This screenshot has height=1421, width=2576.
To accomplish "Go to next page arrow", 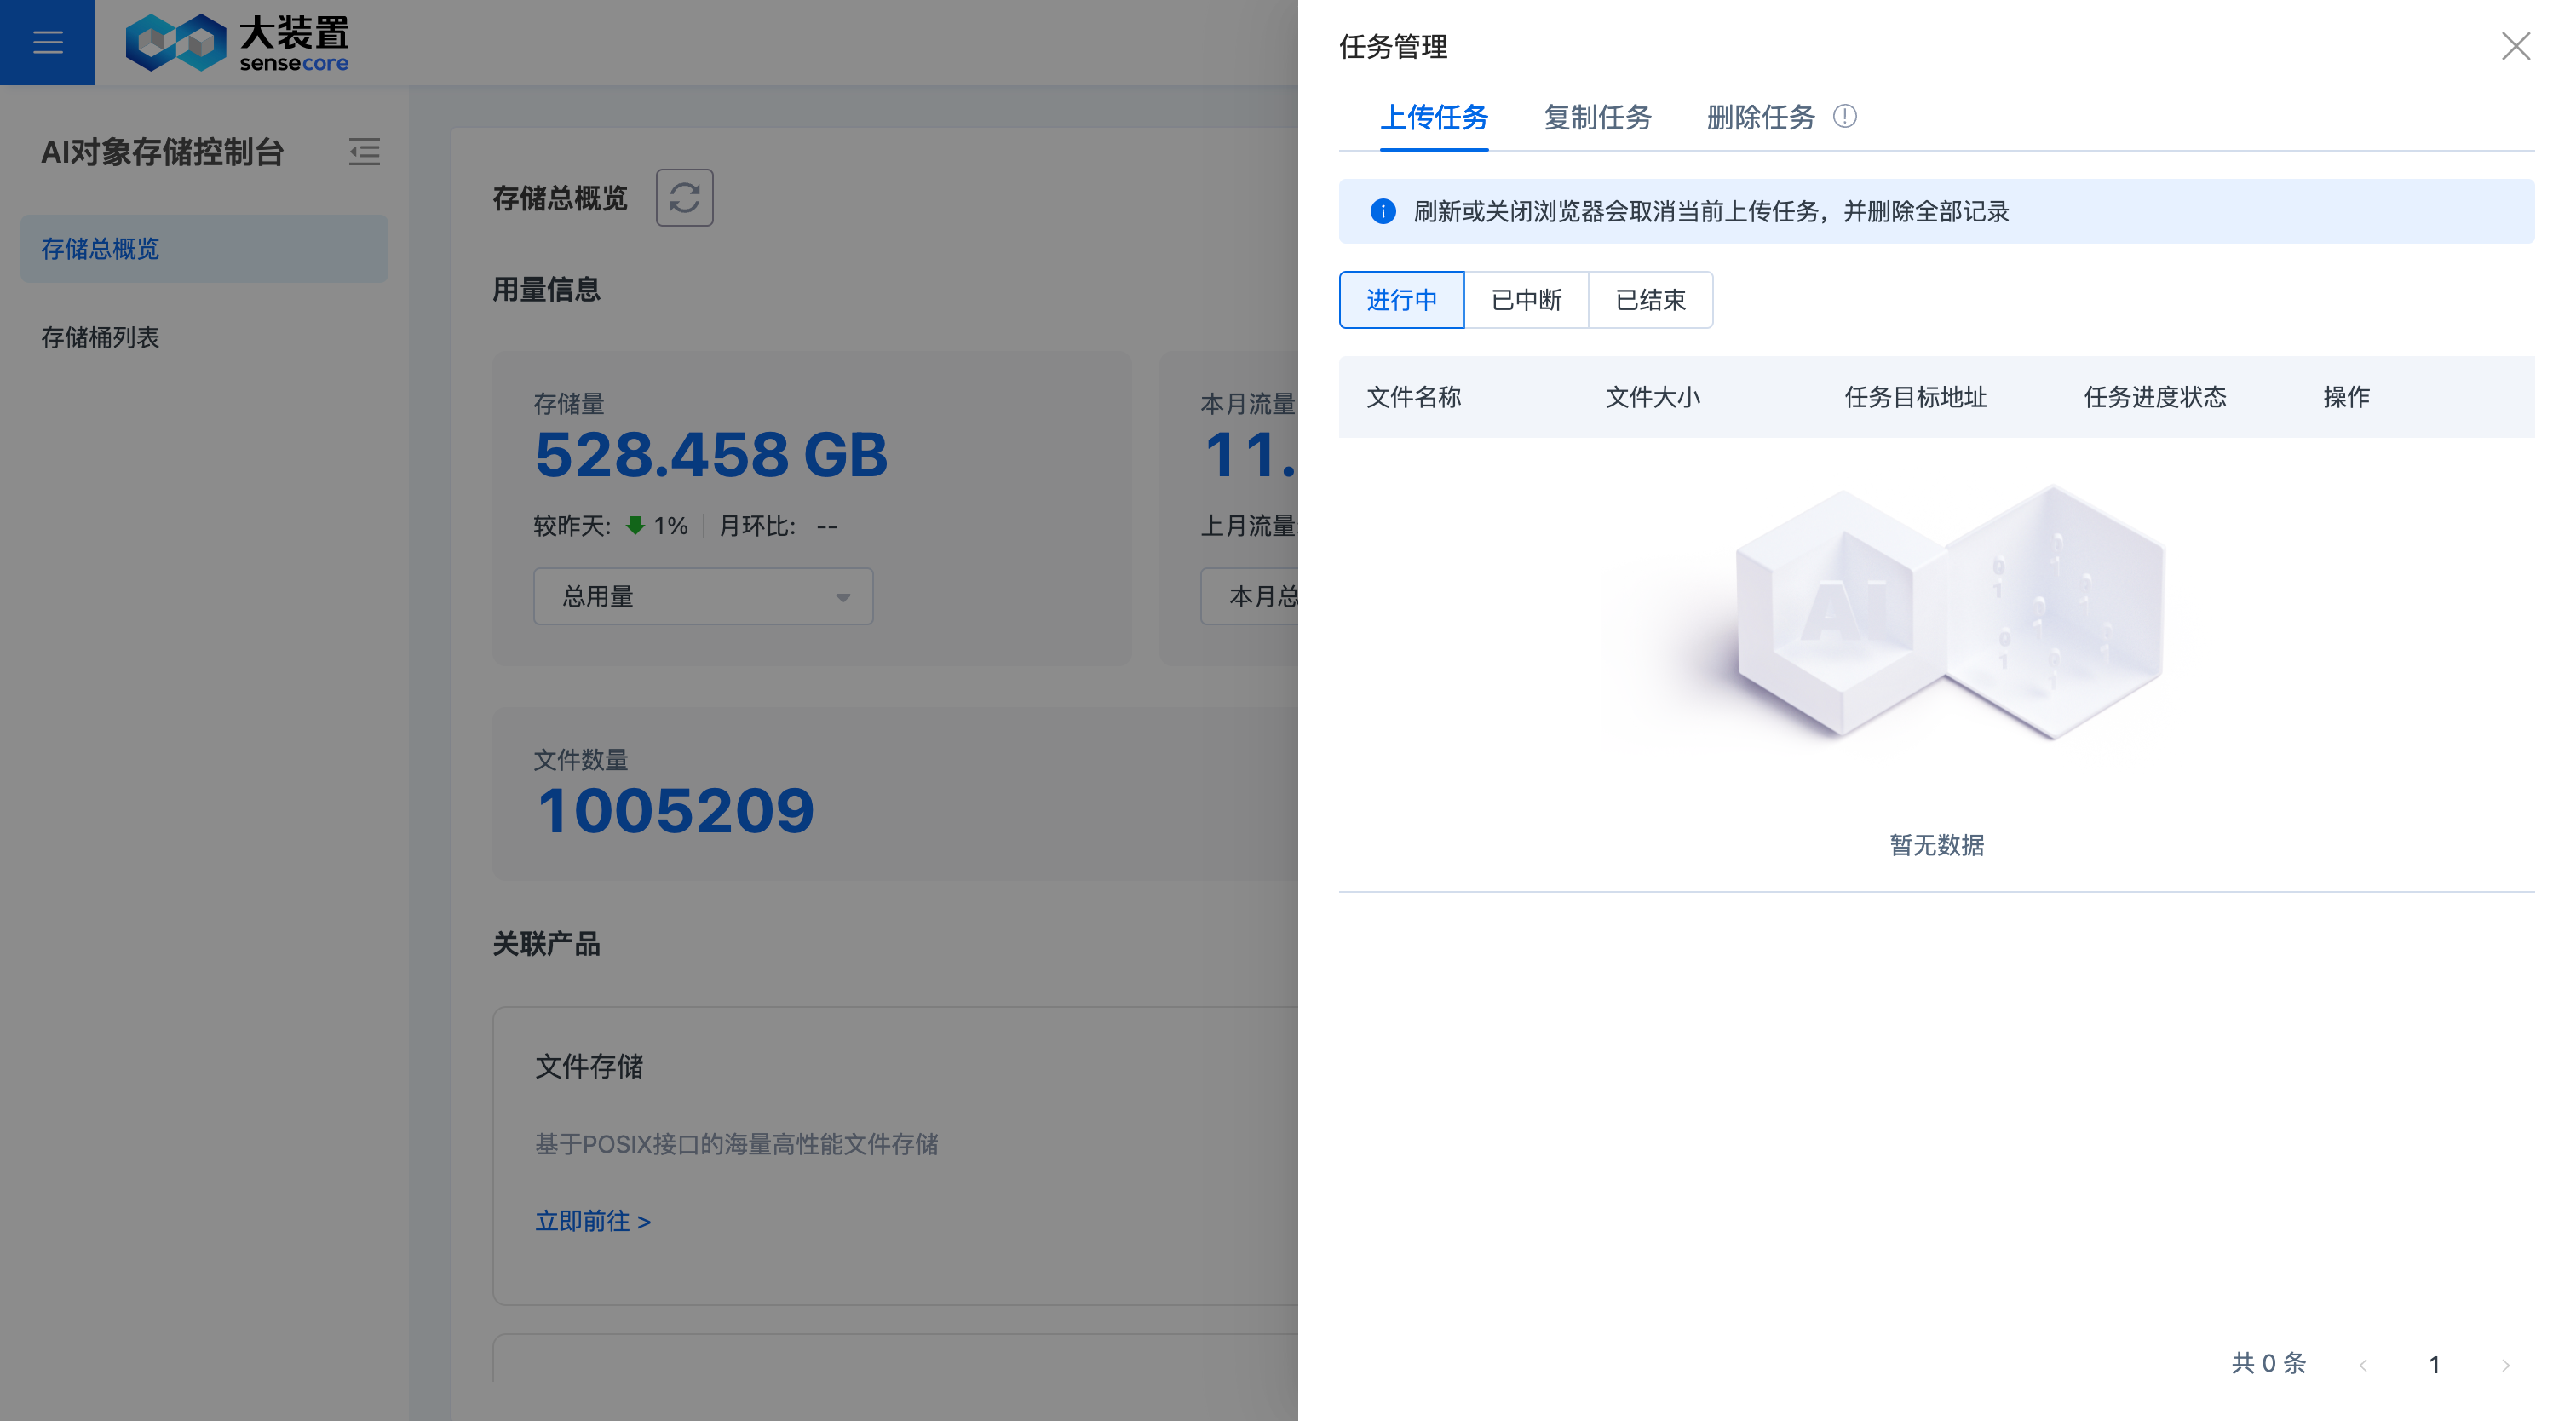I will tap(2505, 1365).
